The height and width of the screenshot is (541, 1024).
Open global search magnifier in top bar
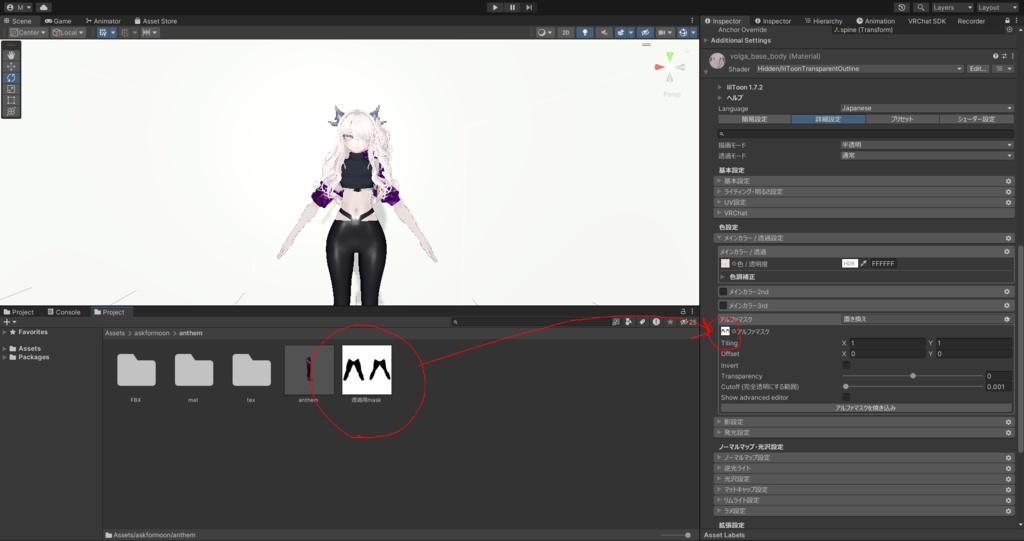pos(920,7)
